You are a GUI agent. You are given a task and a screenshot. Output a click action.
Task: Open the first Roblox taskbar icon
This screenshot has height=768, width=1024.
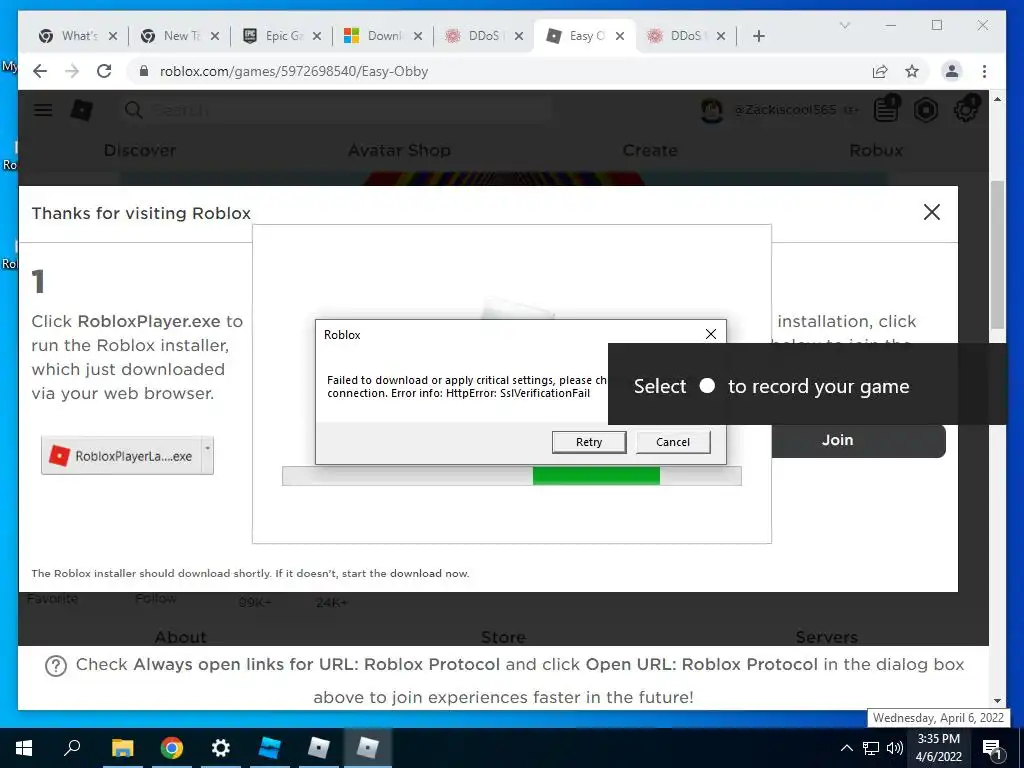coord(319,748)
